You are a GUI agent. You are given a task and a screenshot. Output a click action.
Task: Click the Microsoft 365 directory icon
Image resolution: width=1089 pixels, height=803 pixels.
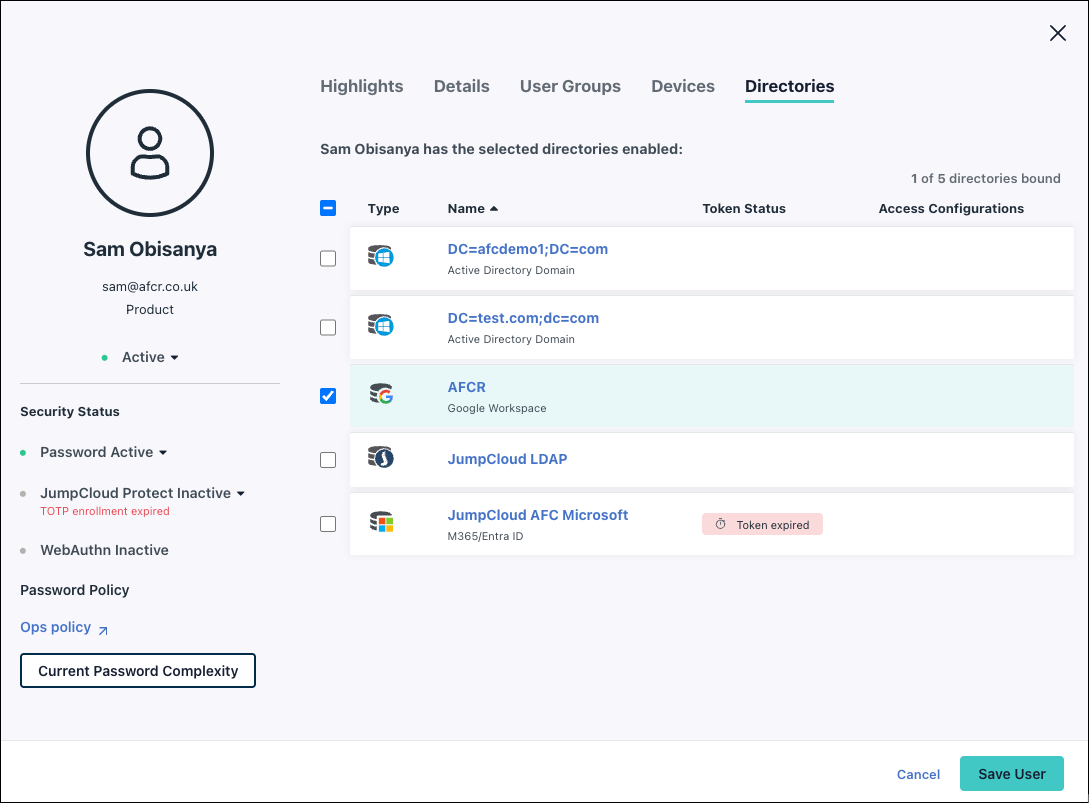(380, 522)
